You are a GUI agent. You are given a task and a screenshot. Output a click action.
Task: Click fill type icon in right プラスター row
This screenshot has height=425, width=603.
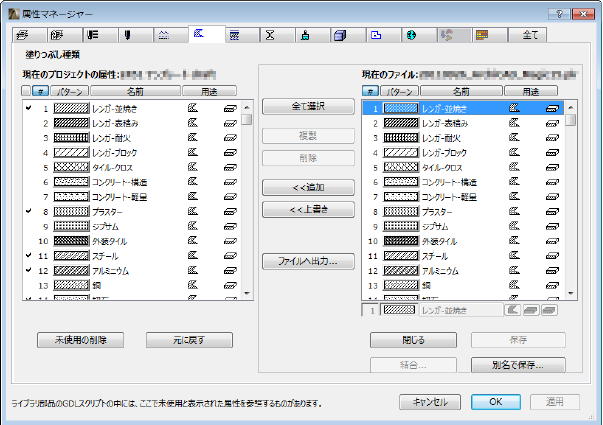click(514, 212)
